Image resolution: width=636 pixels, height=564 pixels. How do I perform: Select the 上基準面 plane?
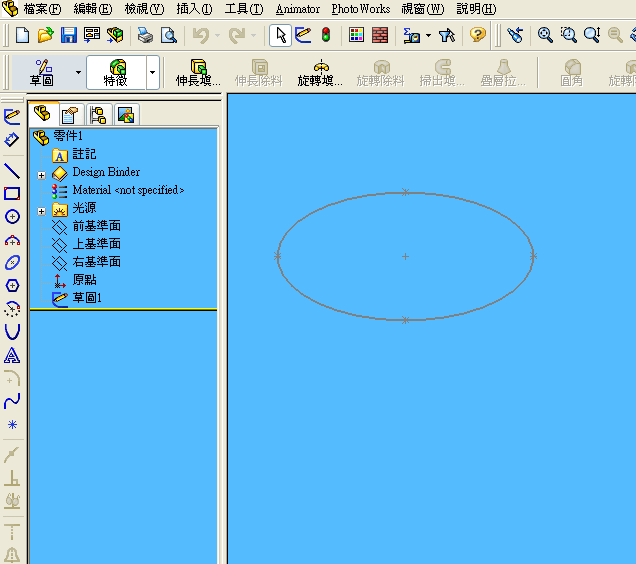97,244
